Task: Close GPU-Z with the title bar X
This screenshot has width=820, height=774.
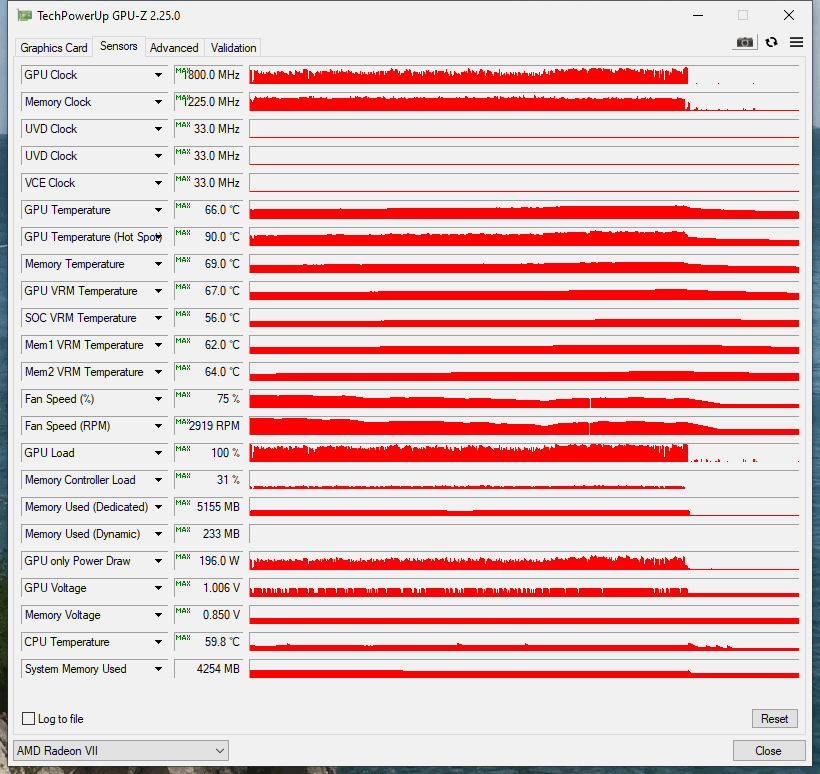Action: pos(789,16)
